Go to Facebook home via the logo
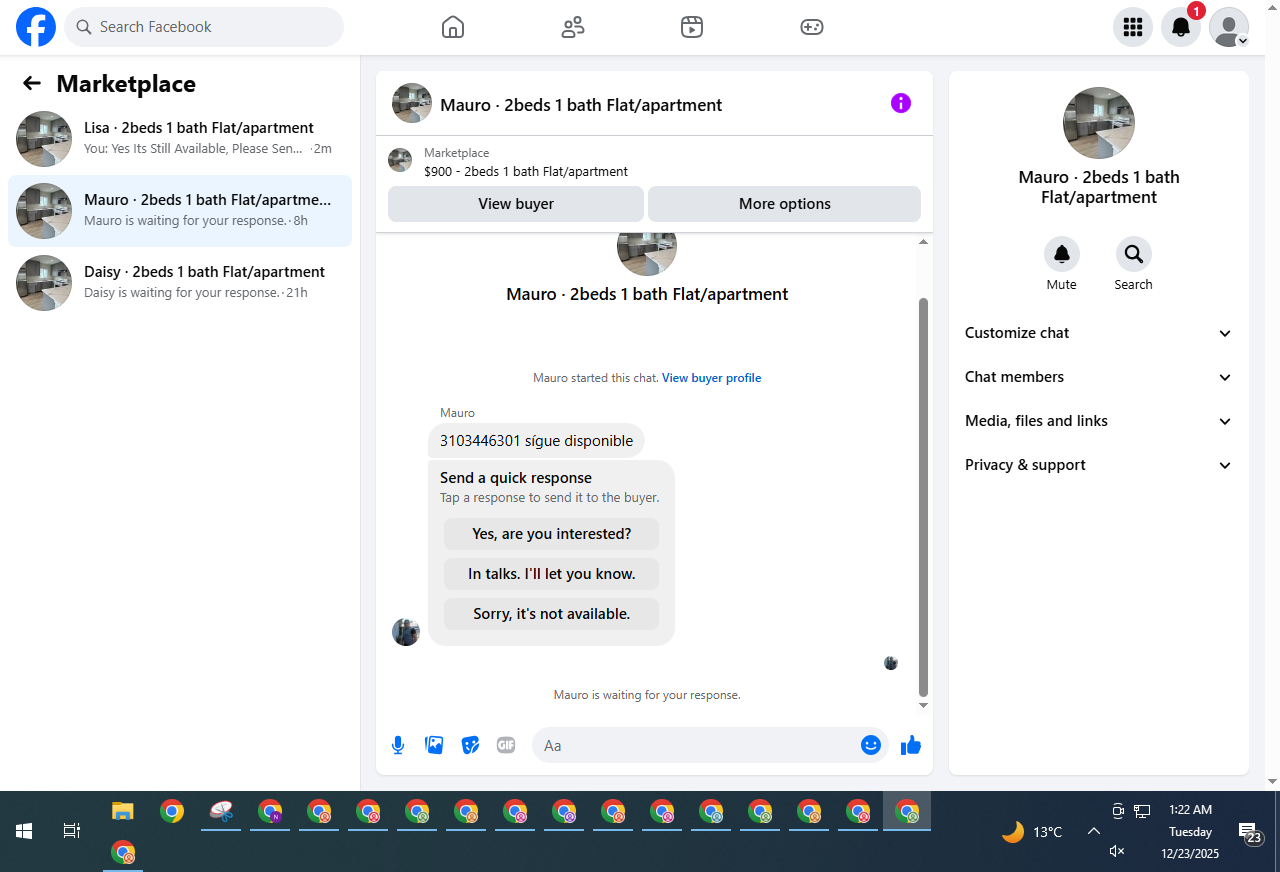 [x=36, y=27]
